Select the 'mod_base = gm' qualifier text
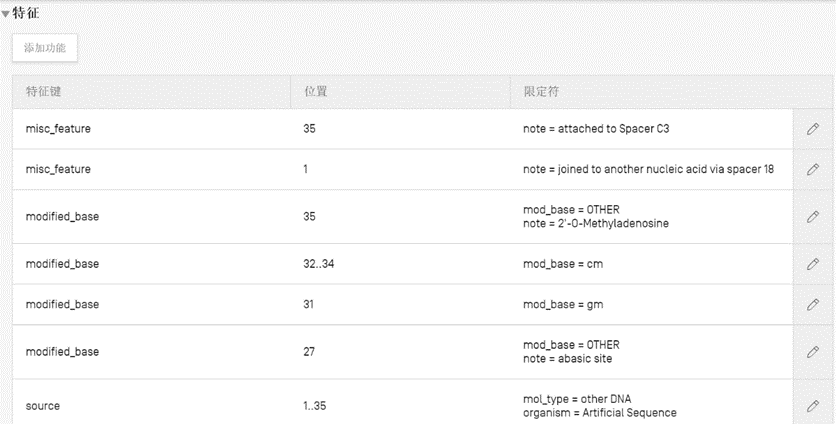Image resolution: width=836 pixels, height=424 pixels. coord(563,305)
